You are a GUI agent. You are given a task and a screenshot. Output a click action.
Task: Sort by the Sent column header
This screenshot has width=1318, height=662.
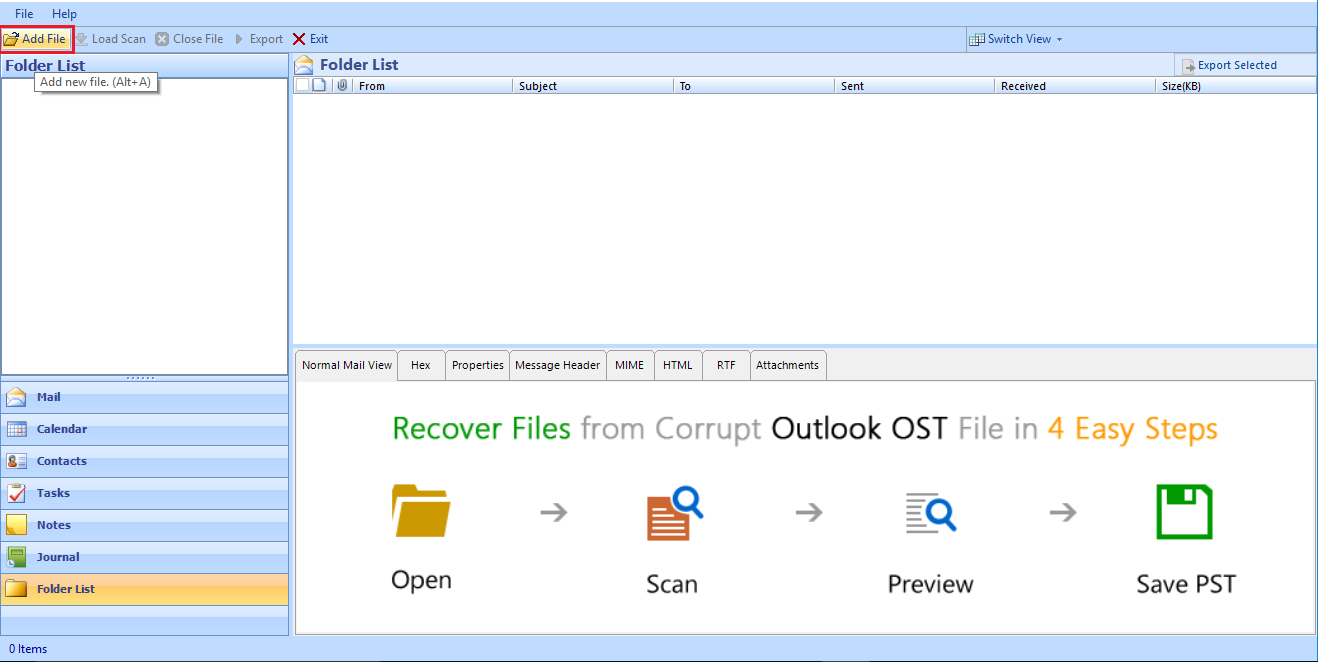click(916, 86)
